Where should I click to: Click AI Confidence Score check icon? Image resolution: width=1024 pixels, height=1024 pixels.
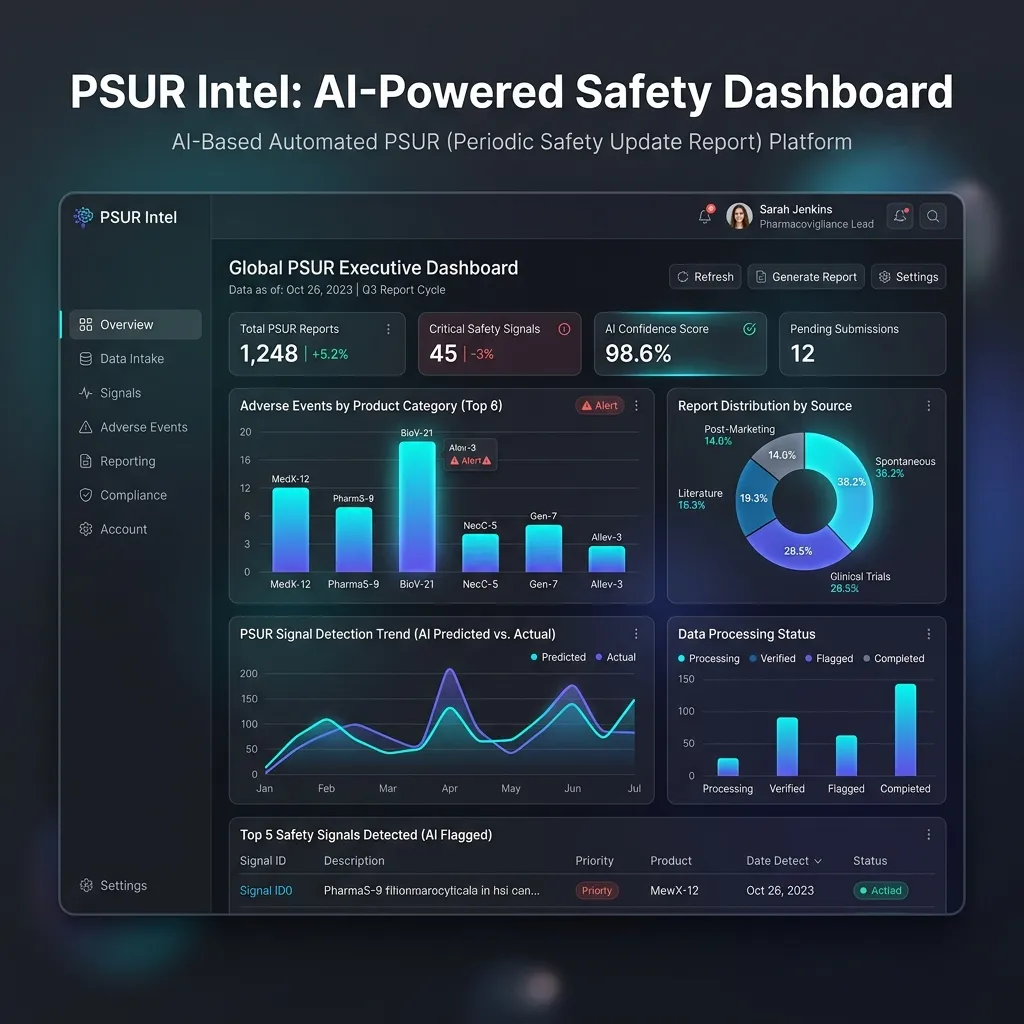coord(750,329)
